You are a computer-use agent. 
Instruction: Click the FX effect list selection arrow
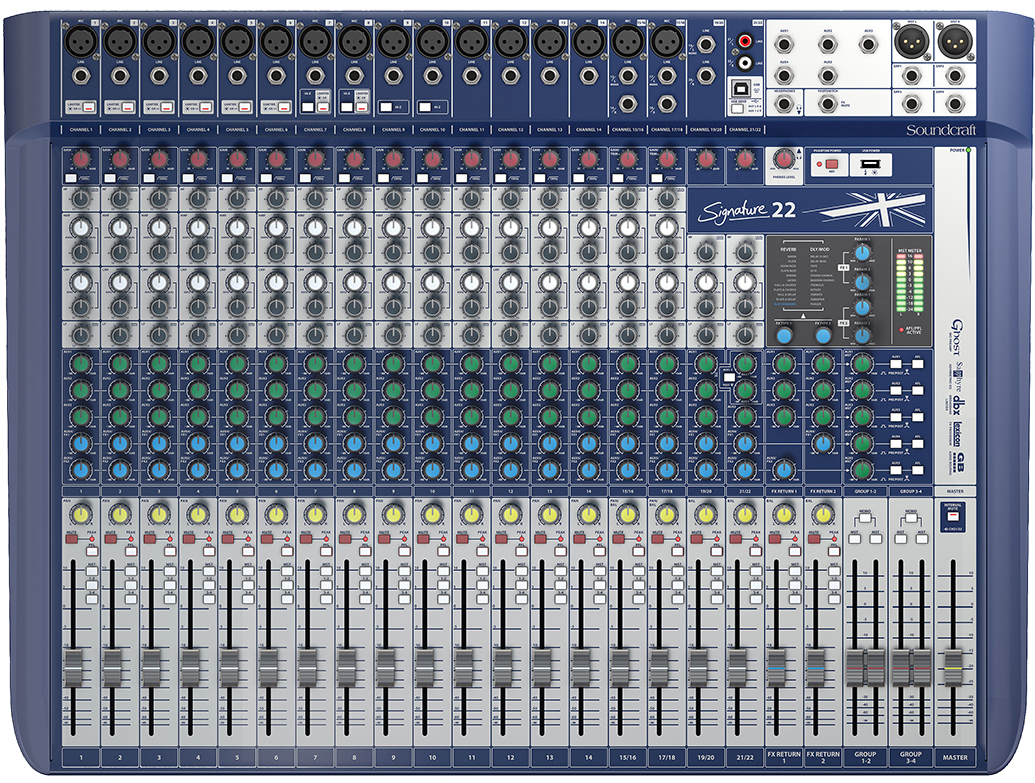point(803,316)
